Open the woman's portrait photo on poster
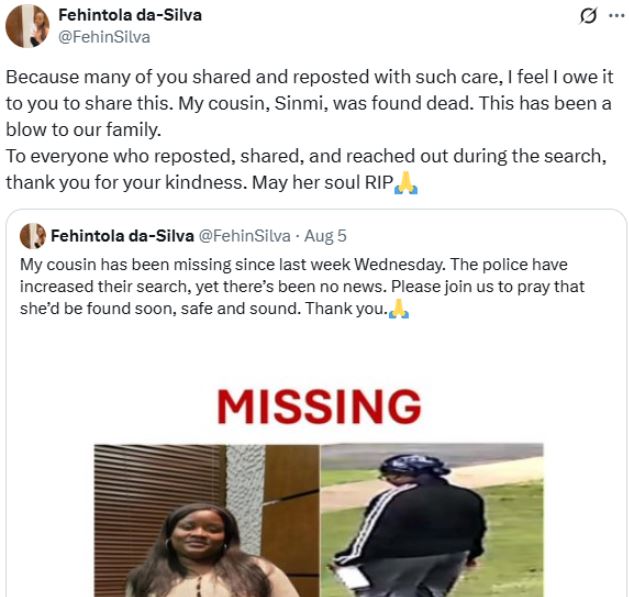Viewport: 629px width, 597px height. [x=207, y=520]
